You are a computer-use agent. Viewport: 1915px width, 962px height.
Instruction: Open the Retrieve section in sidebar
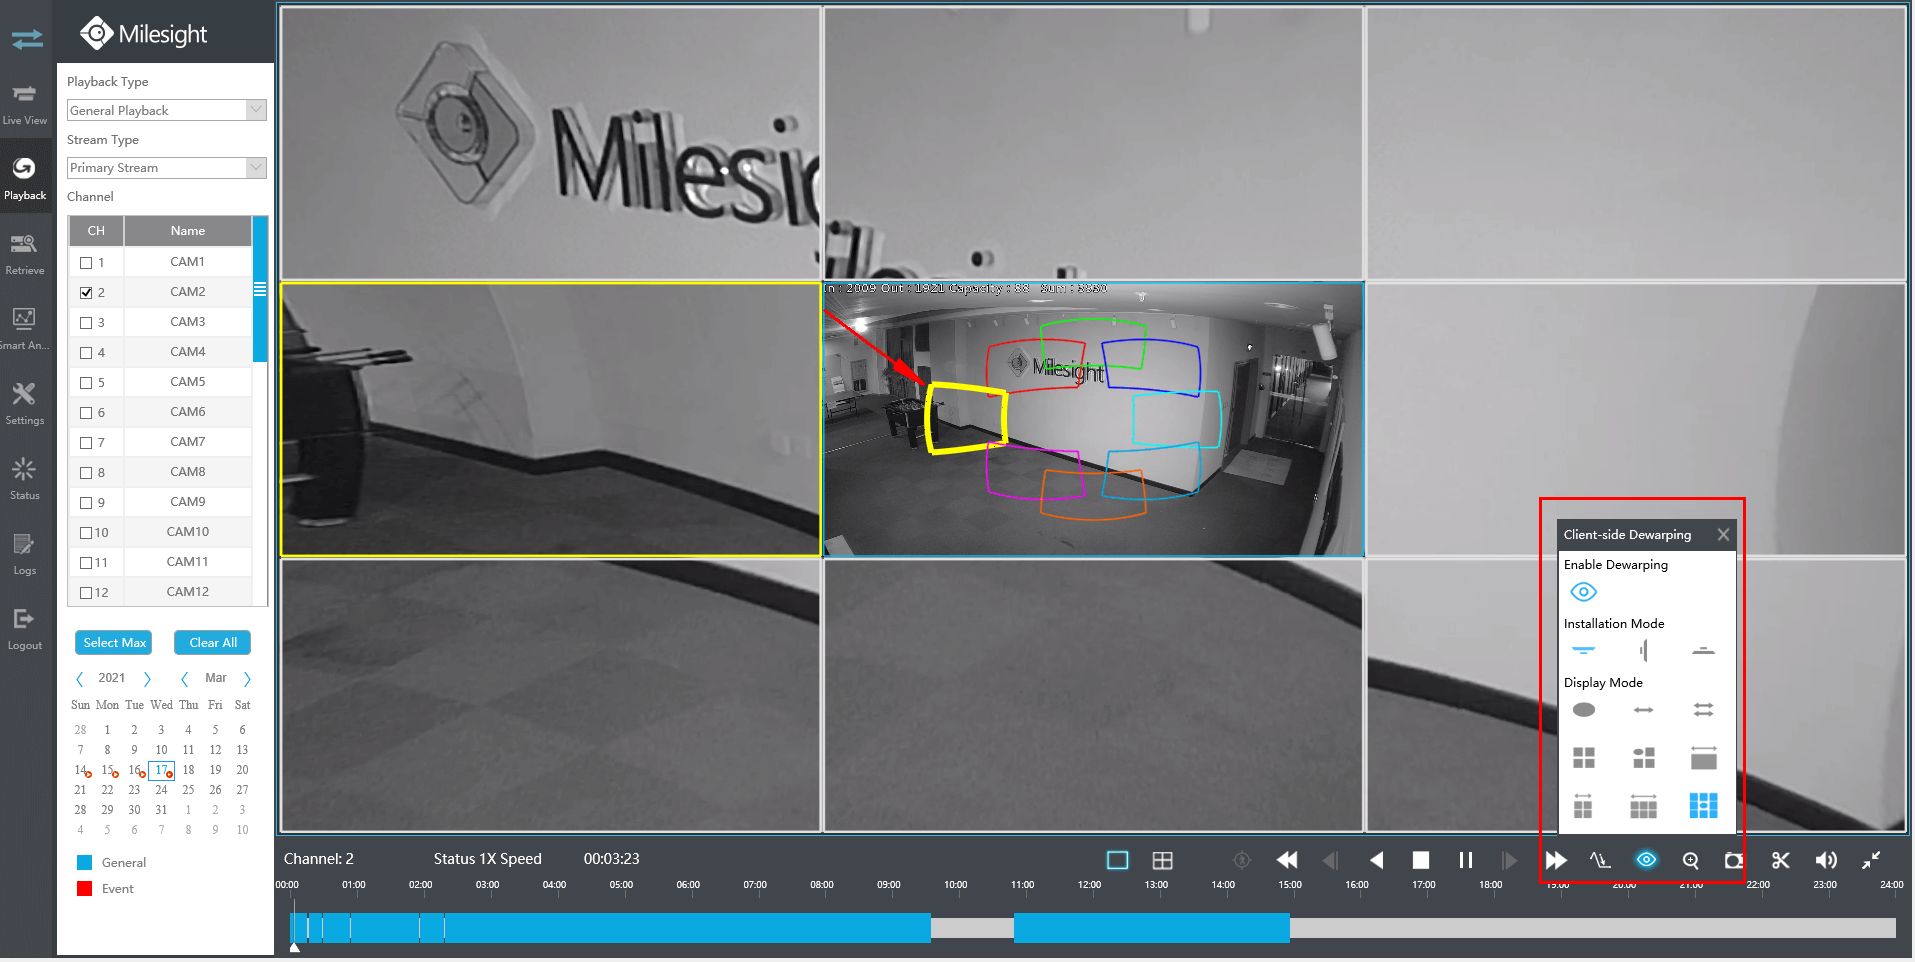pyautogui.click(x=25, y=254)
